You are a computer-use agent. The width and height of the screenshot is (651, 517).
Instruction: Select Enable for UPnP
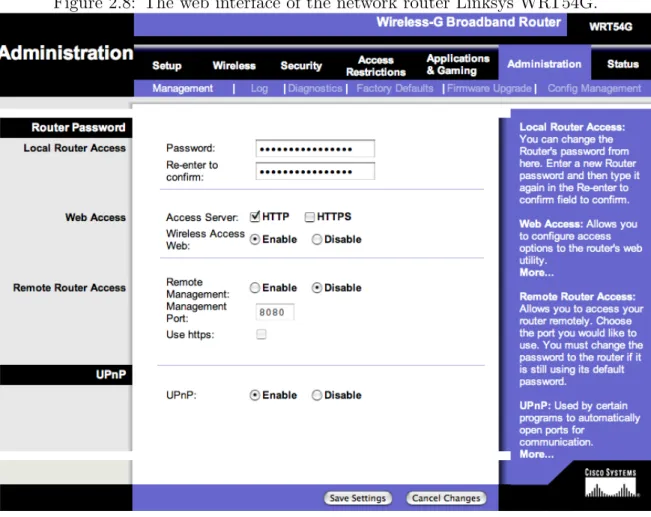tap(255, 395)
